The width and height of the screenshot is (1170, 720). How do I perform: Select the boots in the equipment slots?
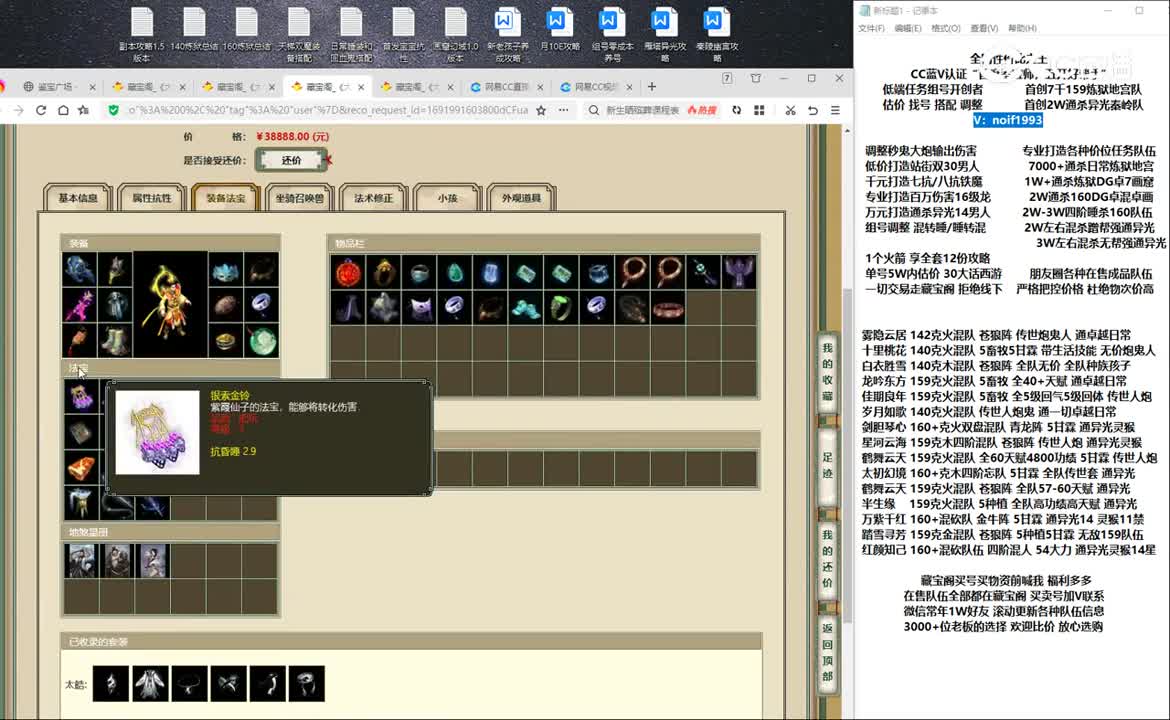116,341
